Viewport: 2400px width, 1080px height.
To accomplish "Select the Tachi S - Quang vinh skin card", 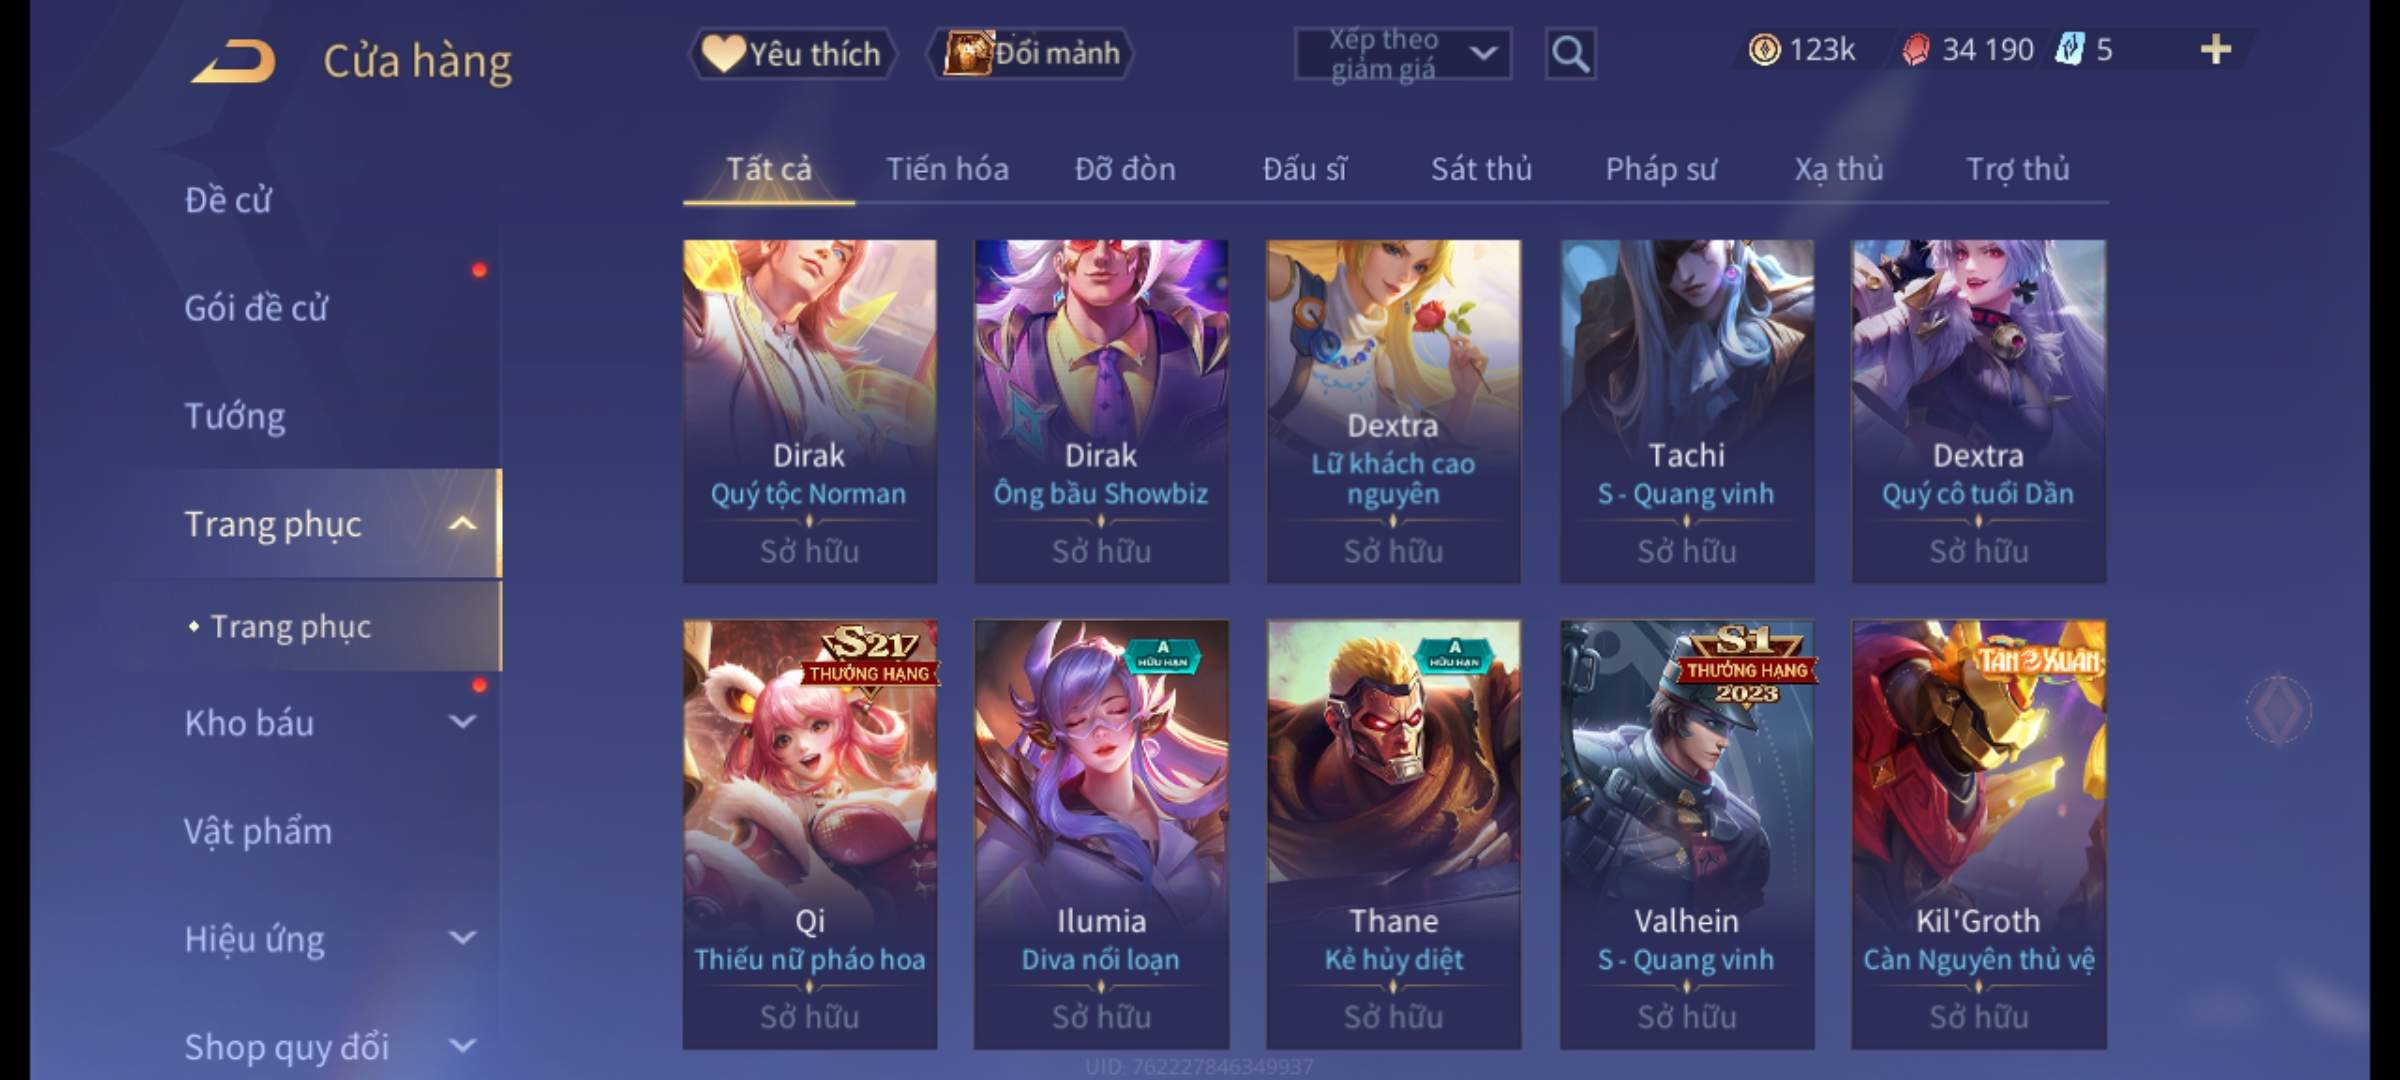I will click(x=1687, y=411).
